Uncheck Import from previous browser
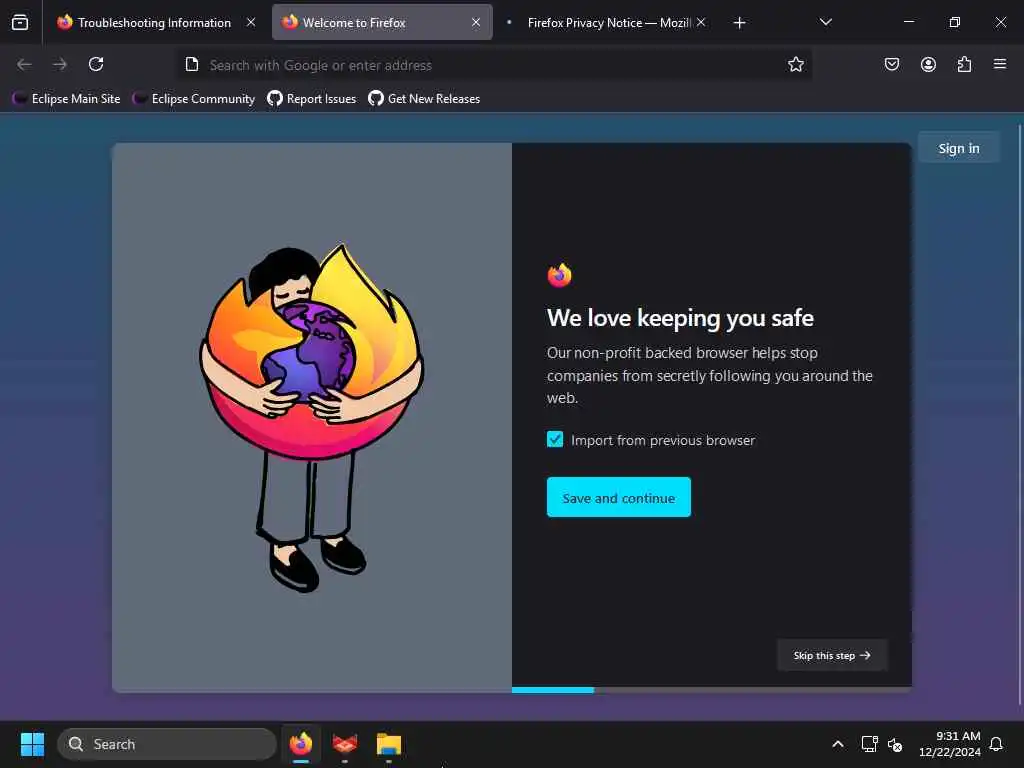Screen dimensions: 1024x768 (555, 440)
